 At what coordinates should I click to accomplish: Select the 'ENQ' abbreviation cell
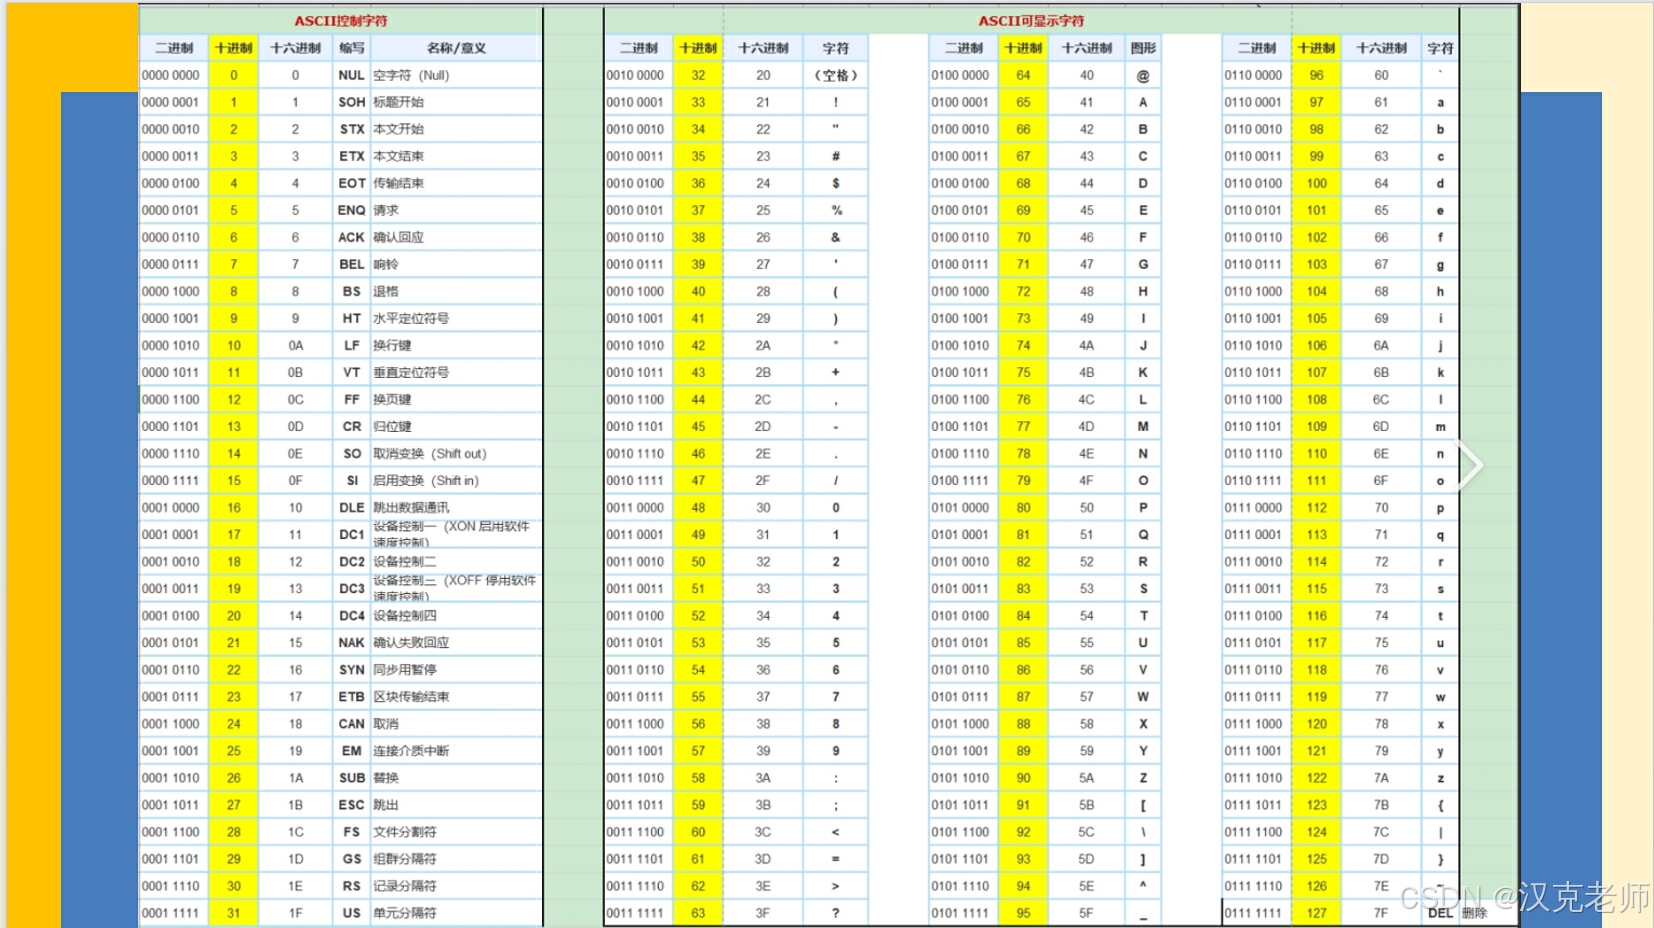351,210
